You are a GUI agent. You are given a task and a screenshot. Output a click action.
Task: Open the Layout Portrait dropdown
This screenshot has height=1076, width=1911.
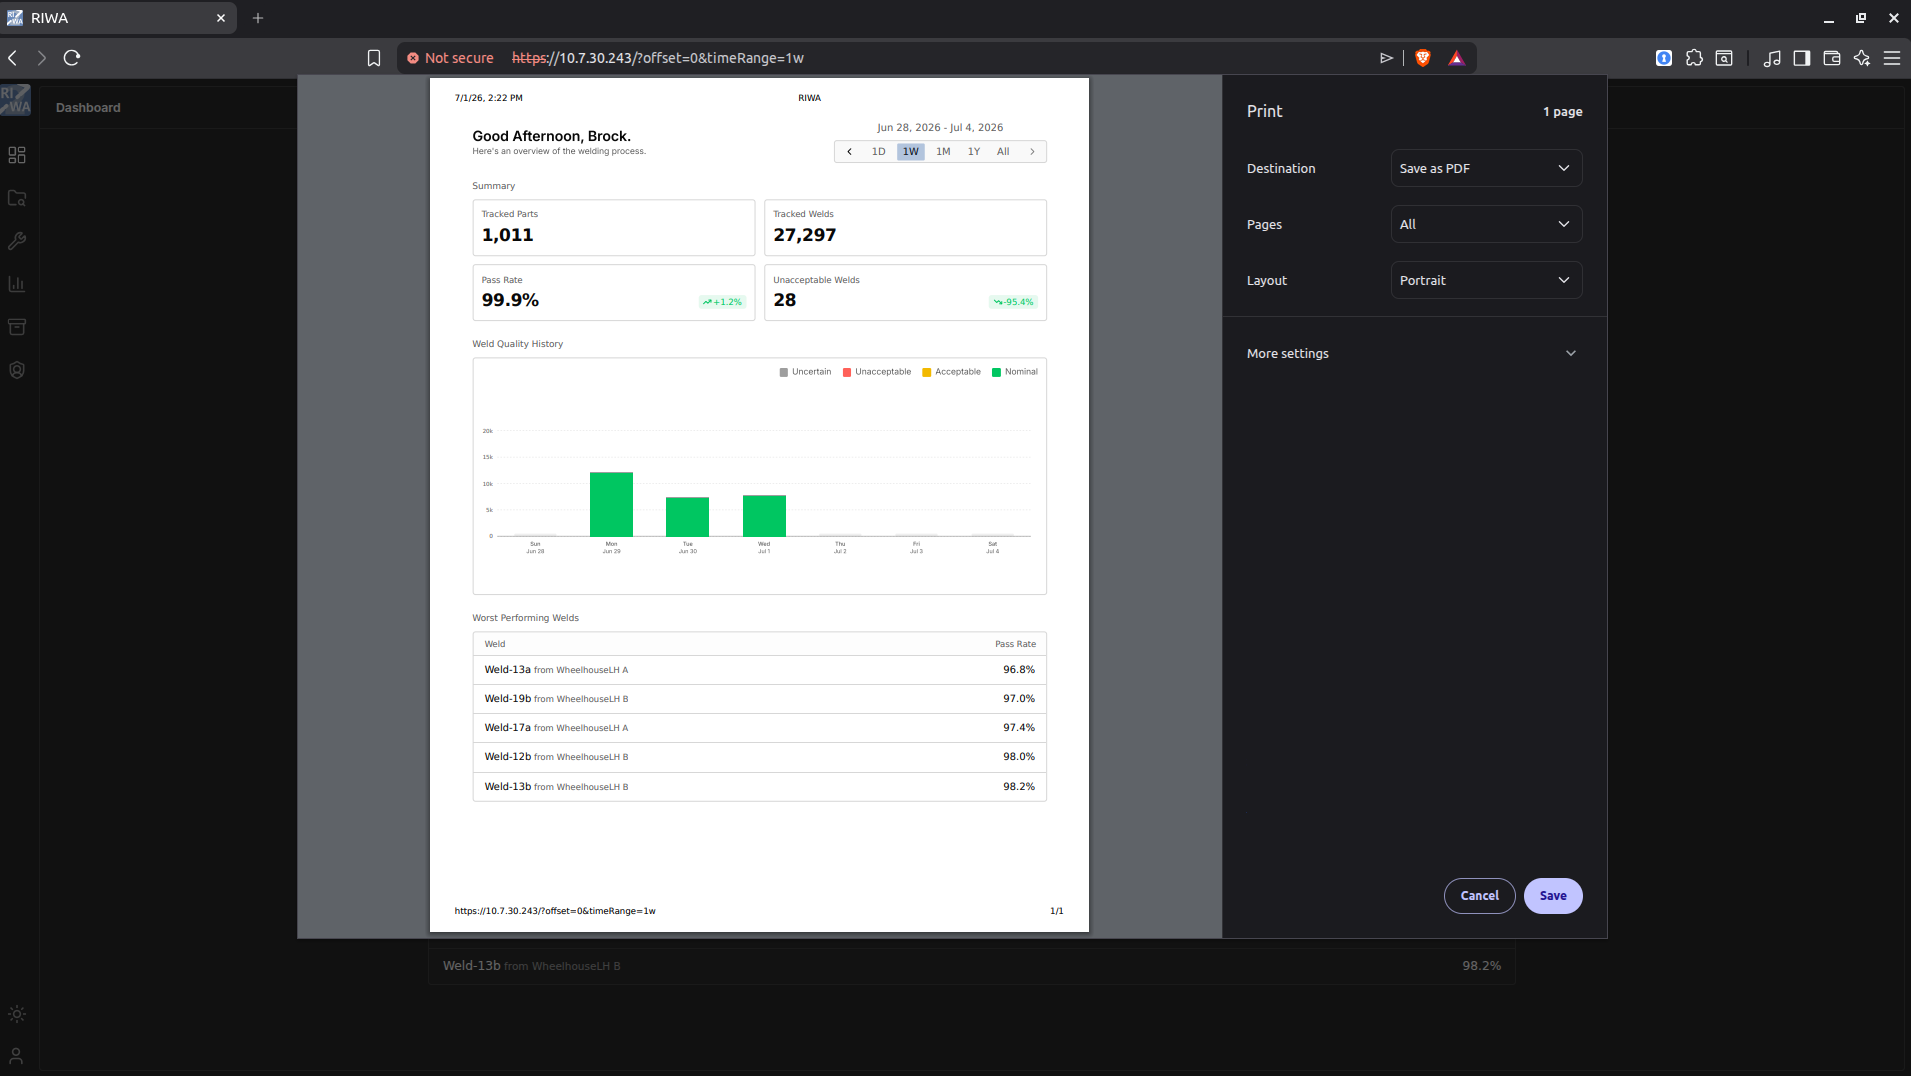(x=1486, y=280)
